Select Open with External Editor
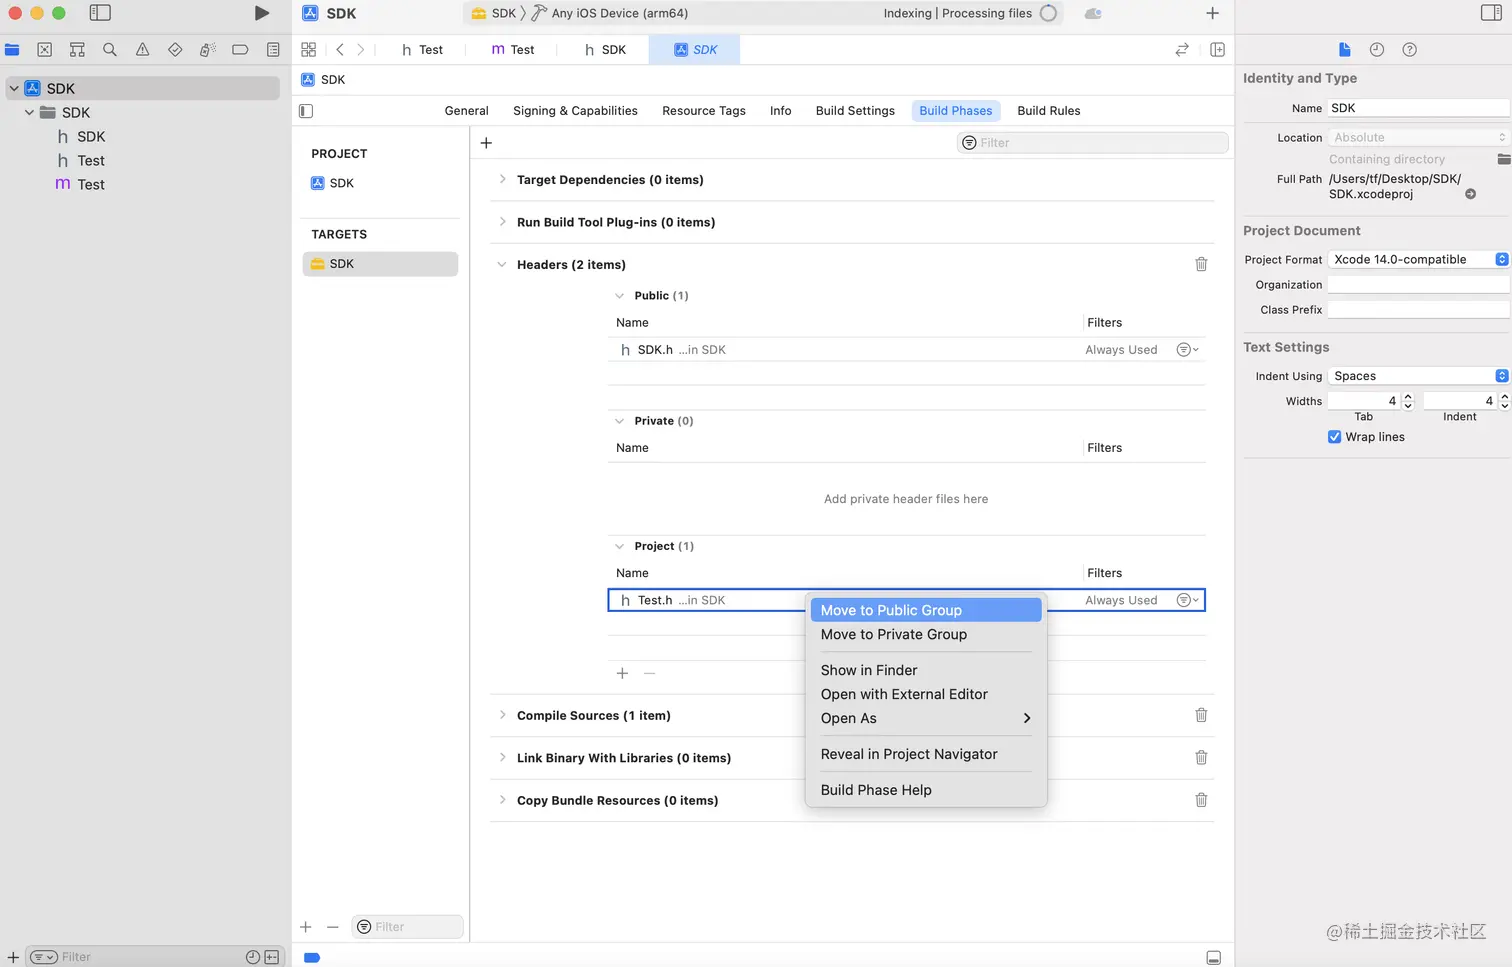Screen dimensions: 1512x967 [x=926, y=694]
